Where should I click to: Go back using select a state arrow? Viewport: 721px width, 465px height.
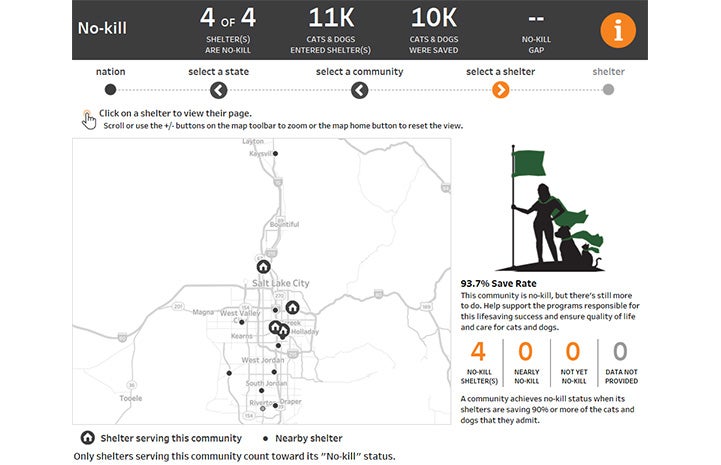pyautogui.click(x=218, y=90)
